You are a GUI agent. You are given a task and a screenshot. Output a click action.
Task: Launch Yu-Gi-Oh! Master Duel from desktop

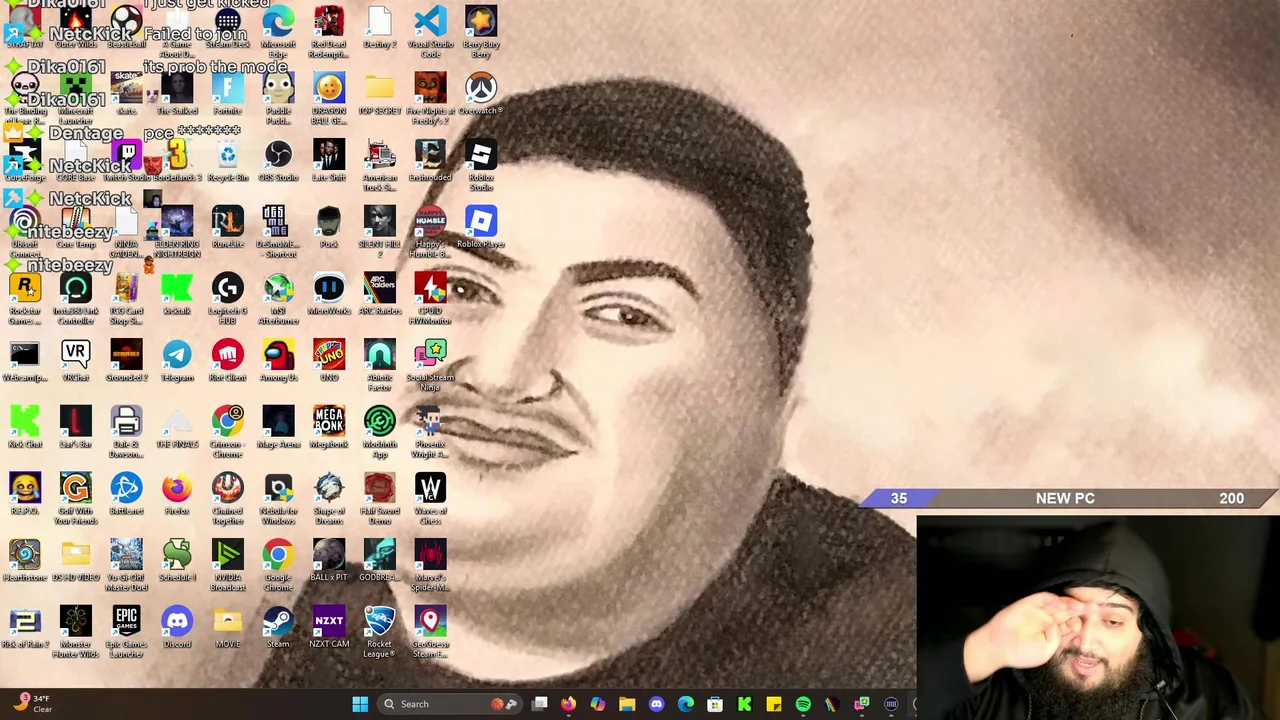[x=126, y=566]
